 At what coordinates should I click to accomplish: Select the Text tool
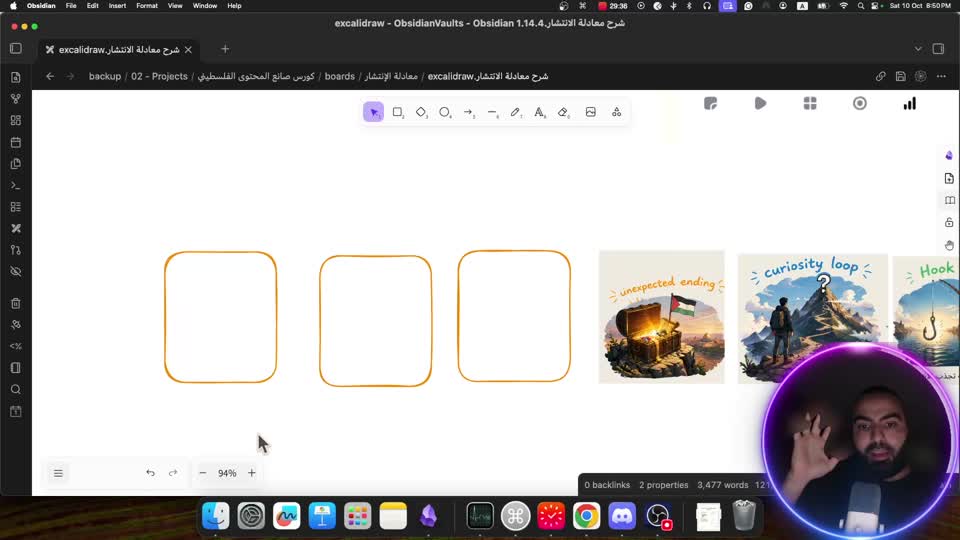pyautogui.click(x=539, y=112)
